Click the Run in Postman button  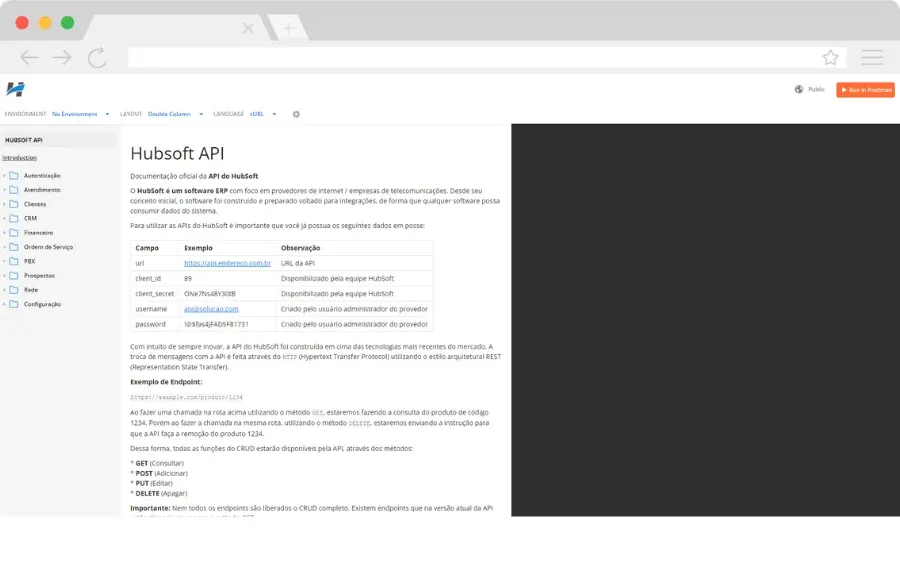click(x=865, y=90)
